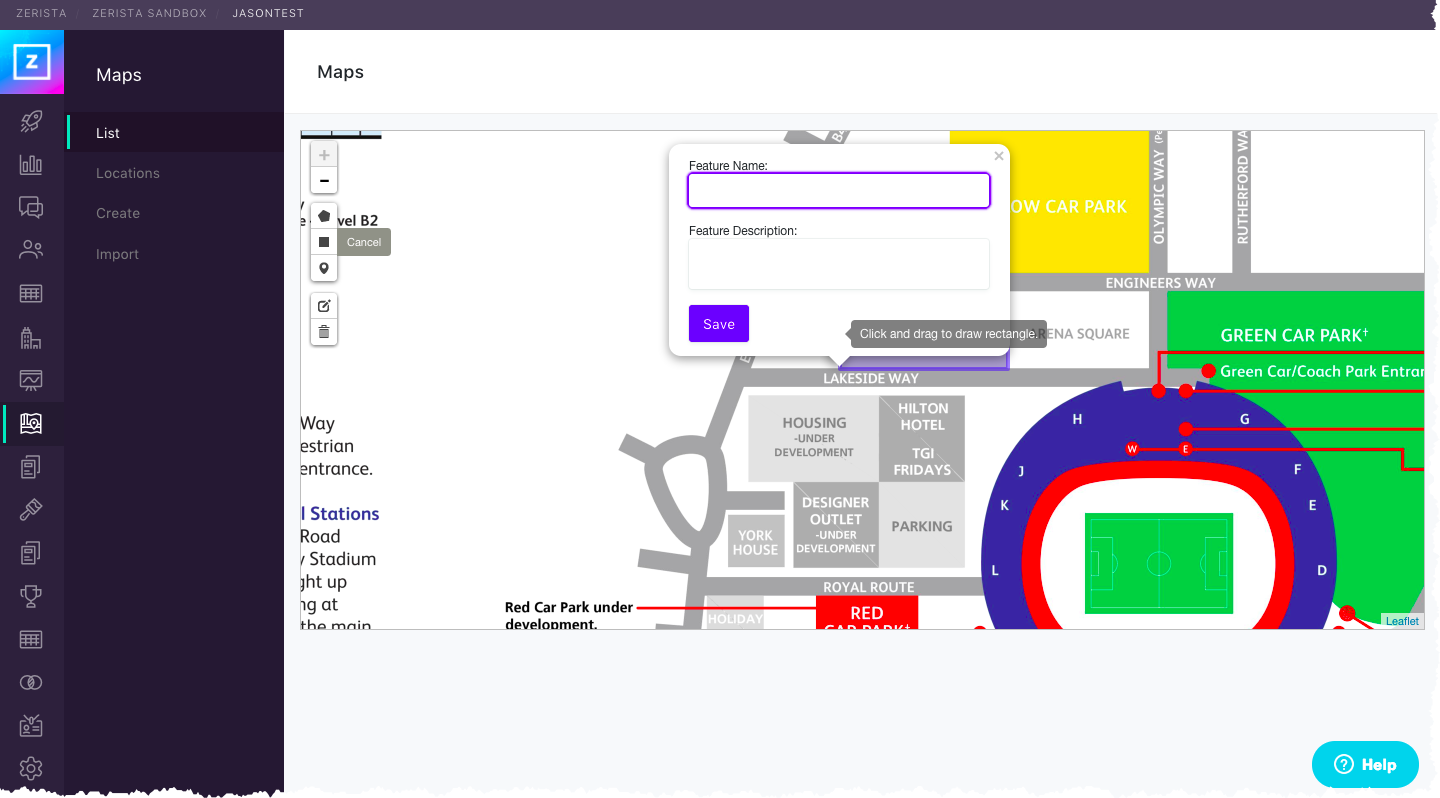
Task: Open the table icon below people icon
Action: [x=31, y=294]
